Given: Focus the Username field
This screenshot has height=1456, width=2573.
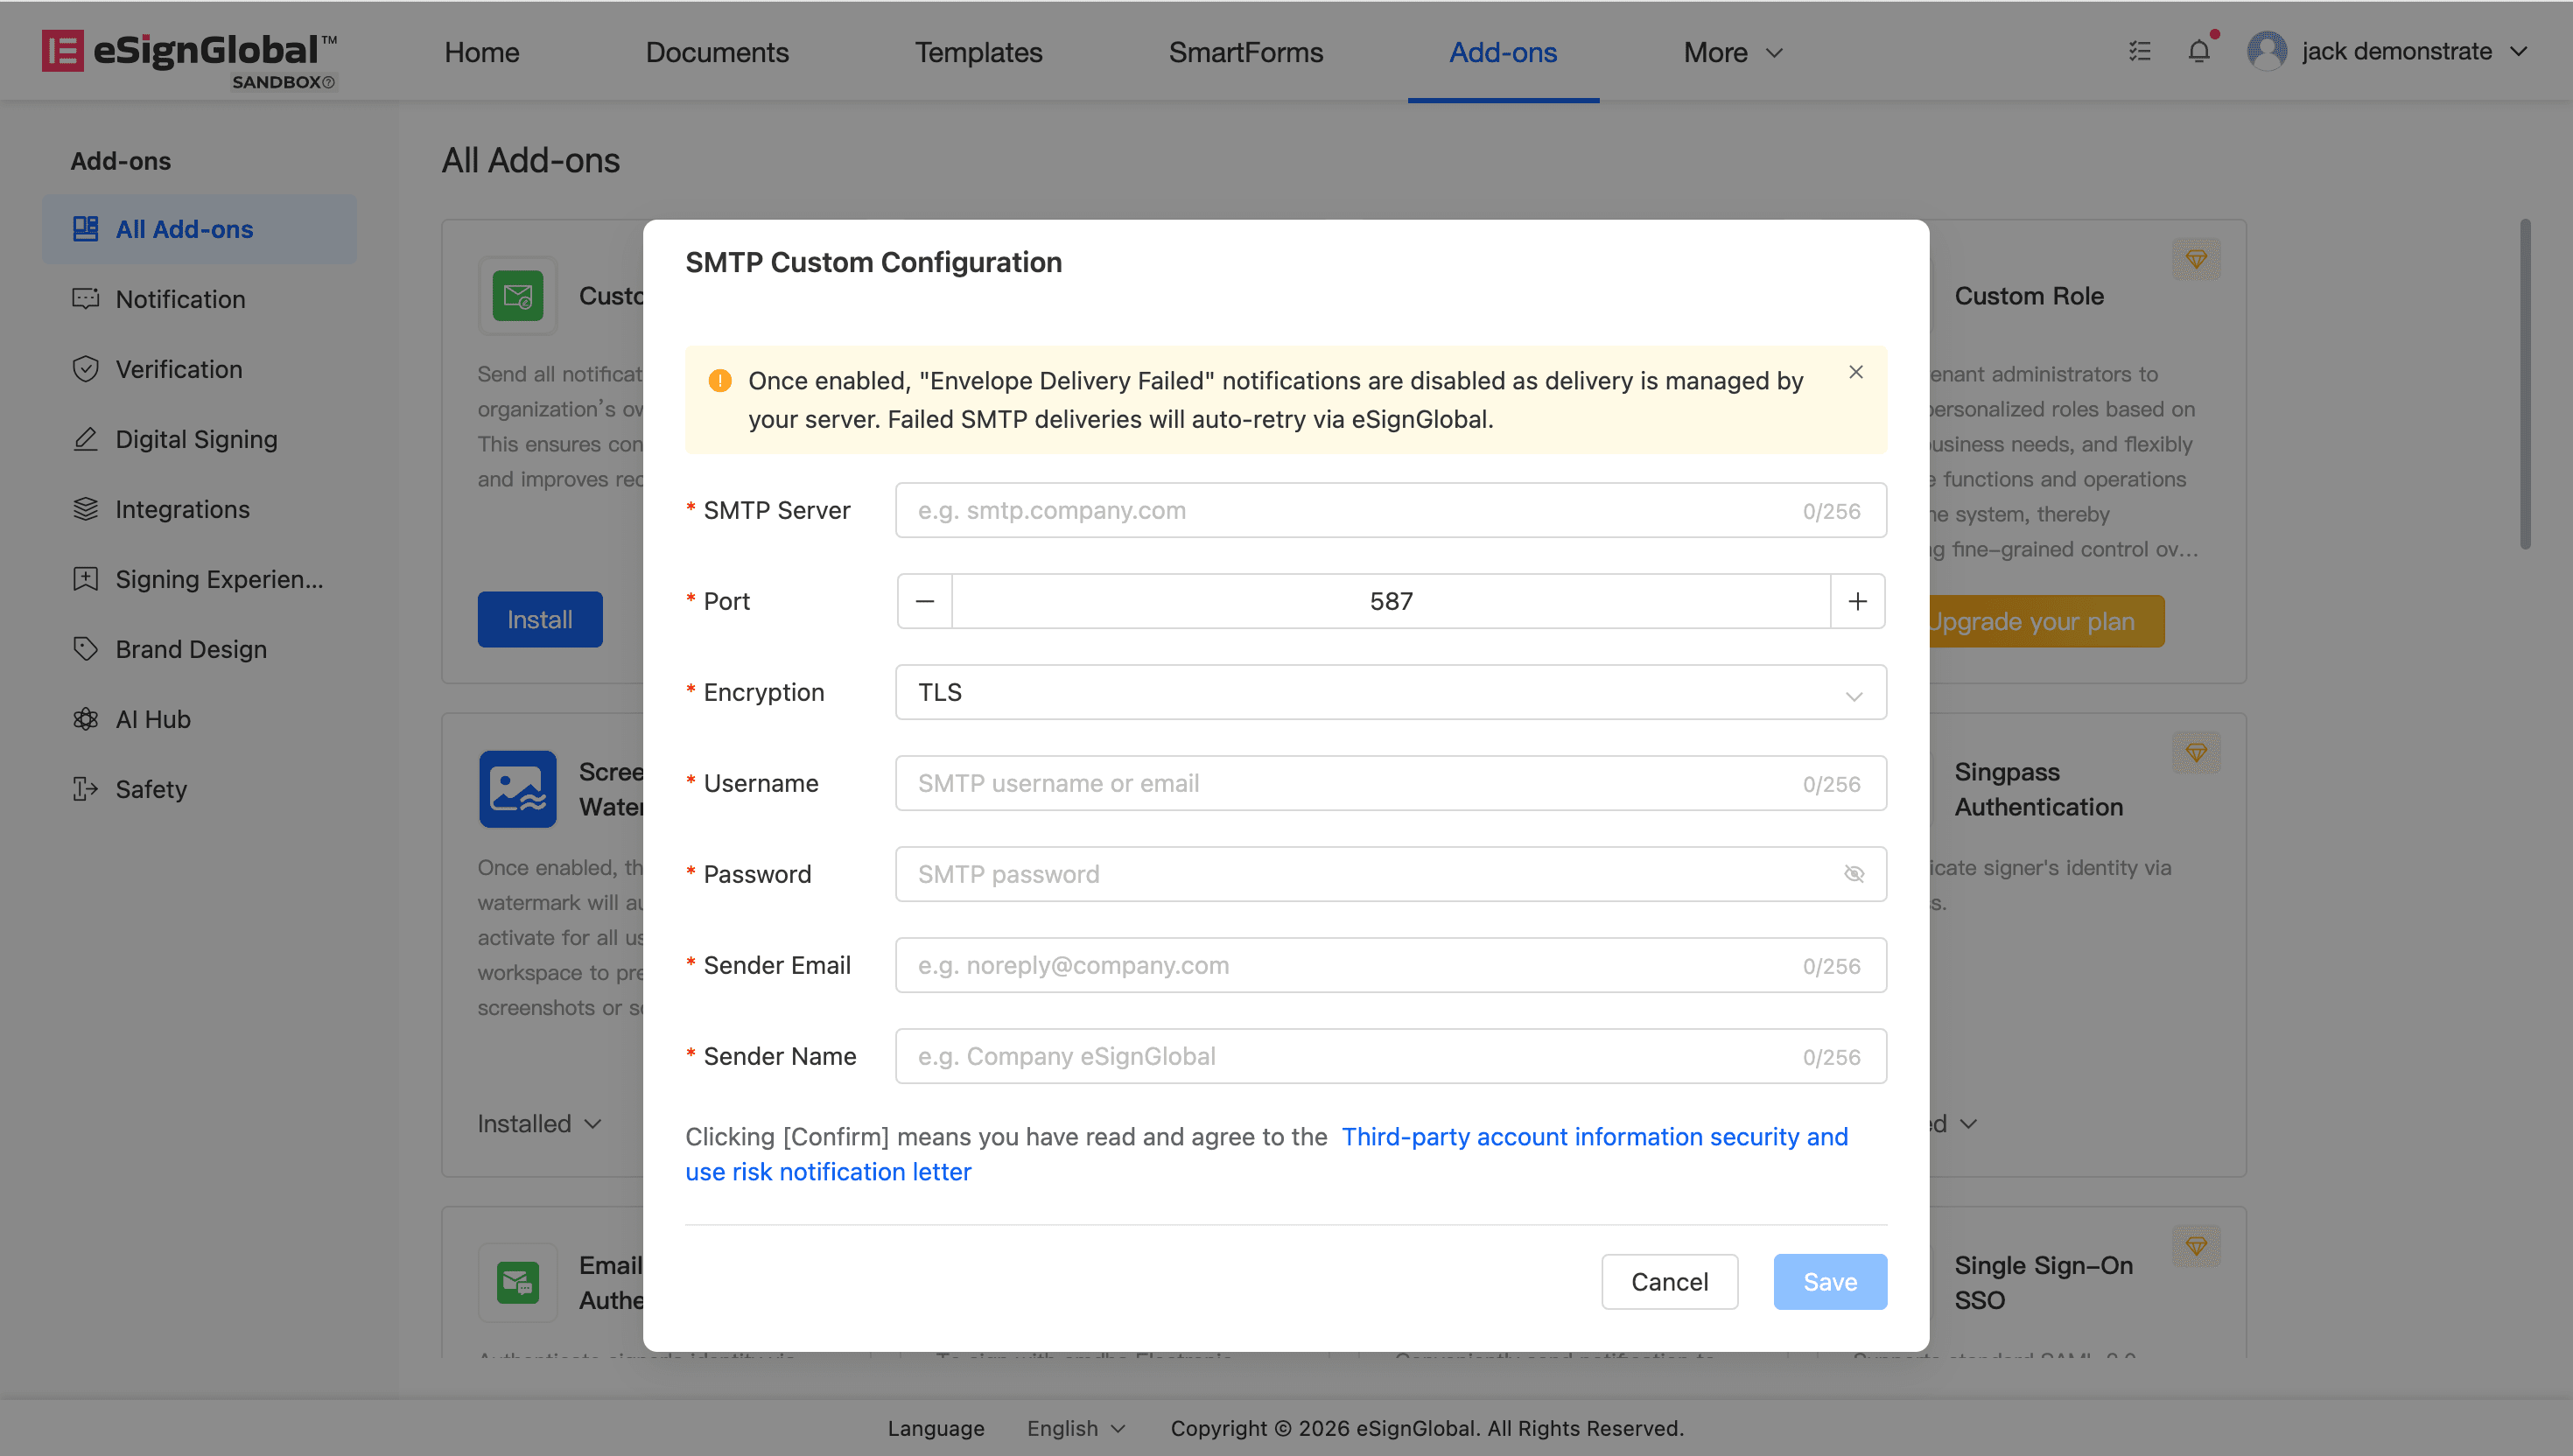Looking at the screenshot, I should (1391, 783).
